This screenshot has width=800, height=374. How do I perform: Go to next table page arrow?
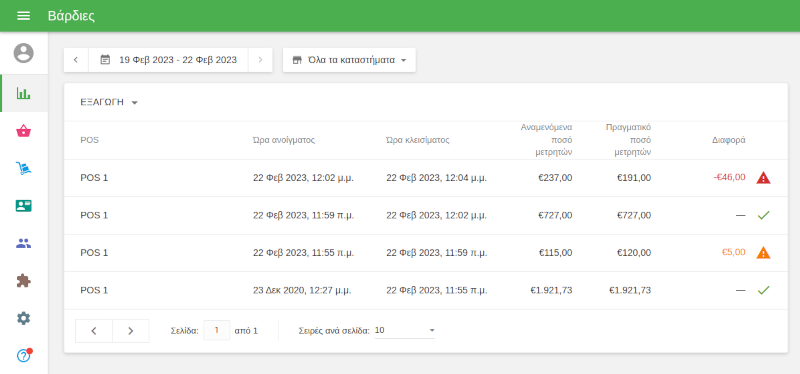[131, 331]
